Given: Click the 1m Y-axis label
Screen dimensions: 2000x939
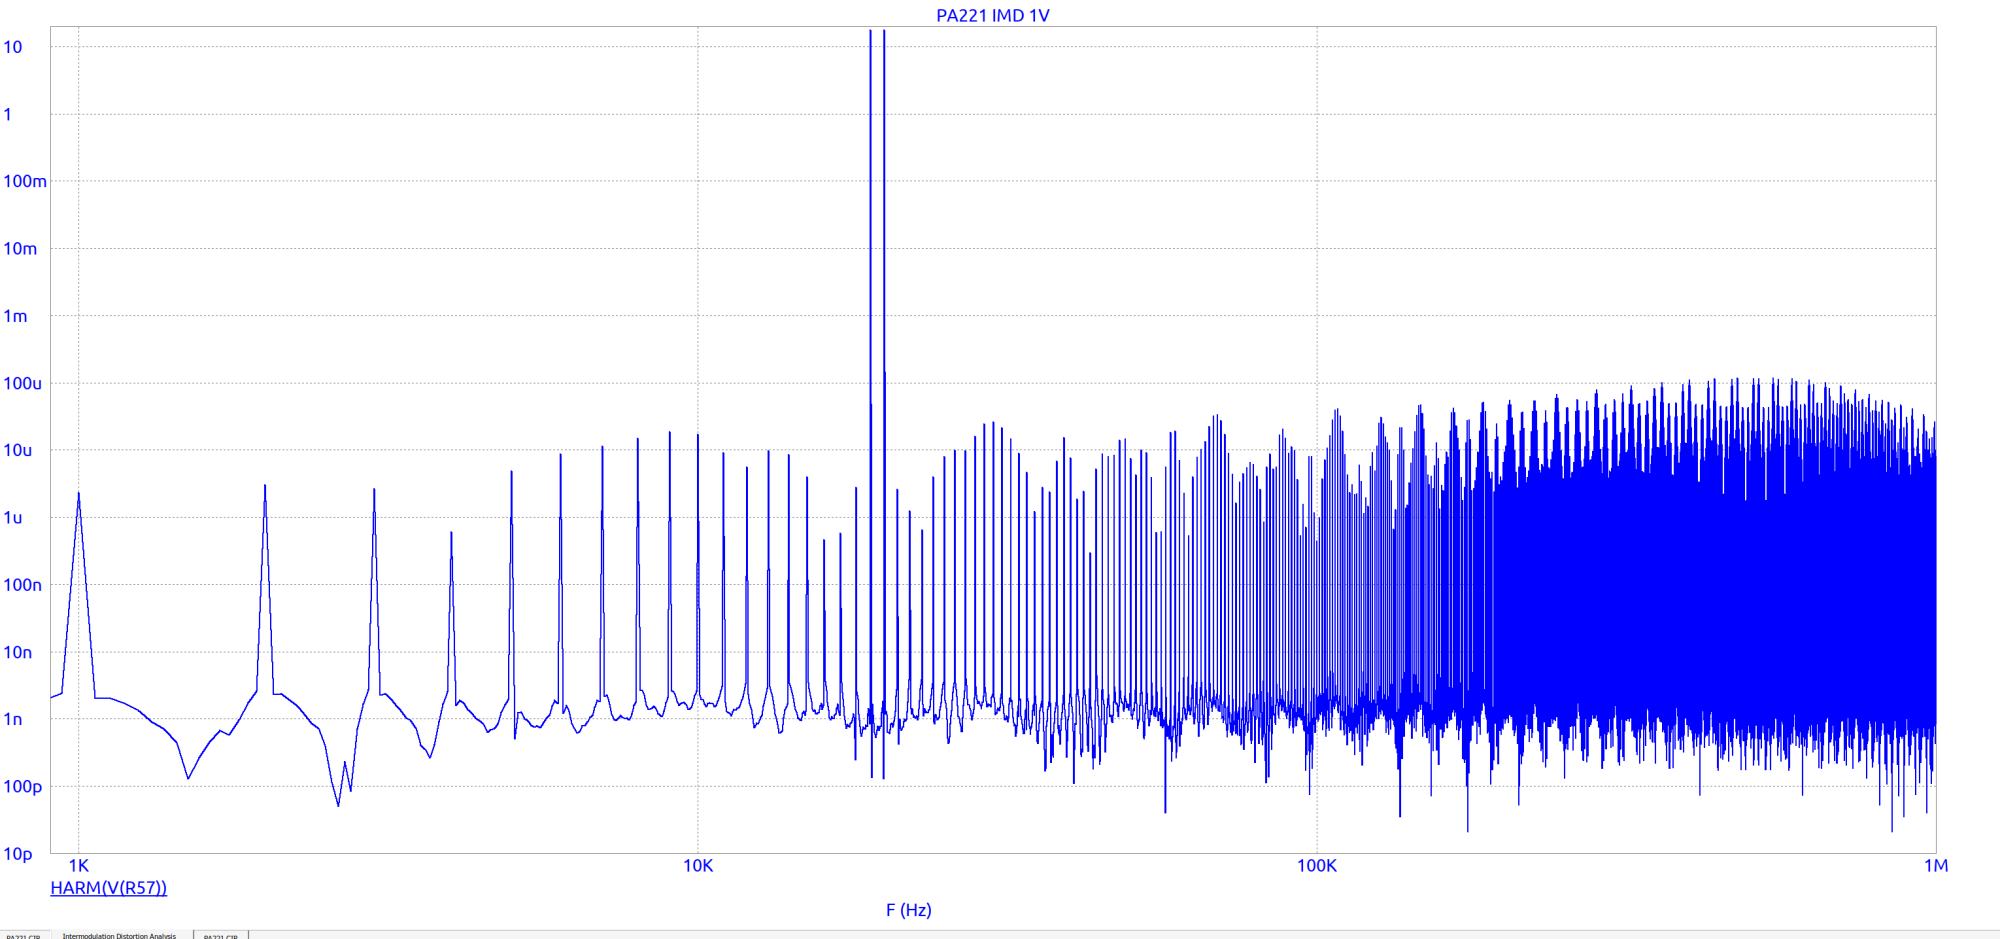Looking at the screenshot, I should pos(15,316).
